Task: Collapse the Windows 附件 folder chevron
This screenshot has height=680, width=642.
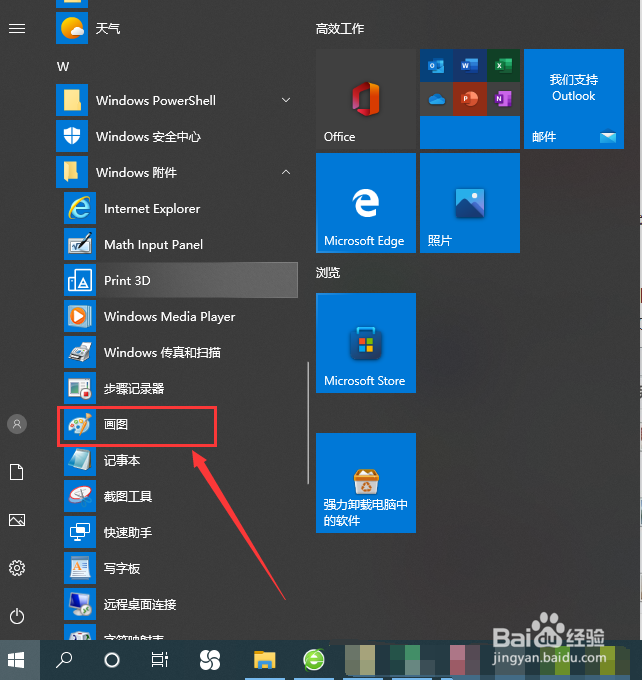Action: (286, 172)
